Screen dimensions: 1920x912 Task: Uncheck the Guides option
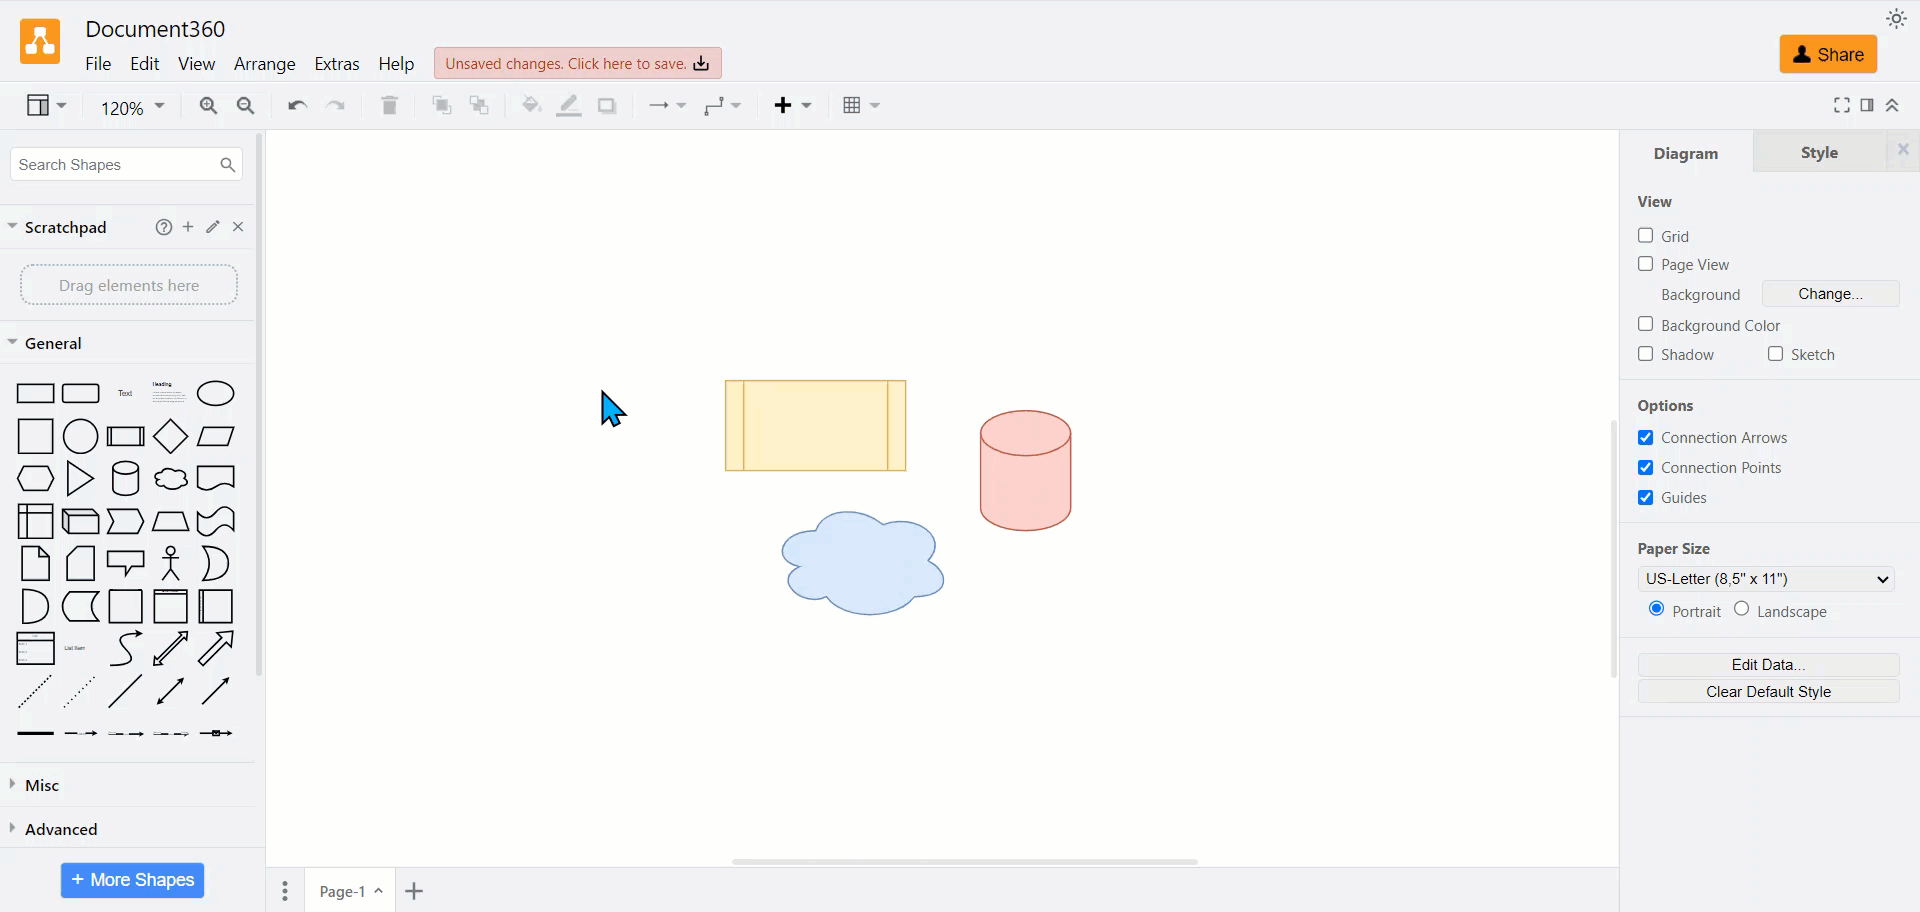point(1646,498)
